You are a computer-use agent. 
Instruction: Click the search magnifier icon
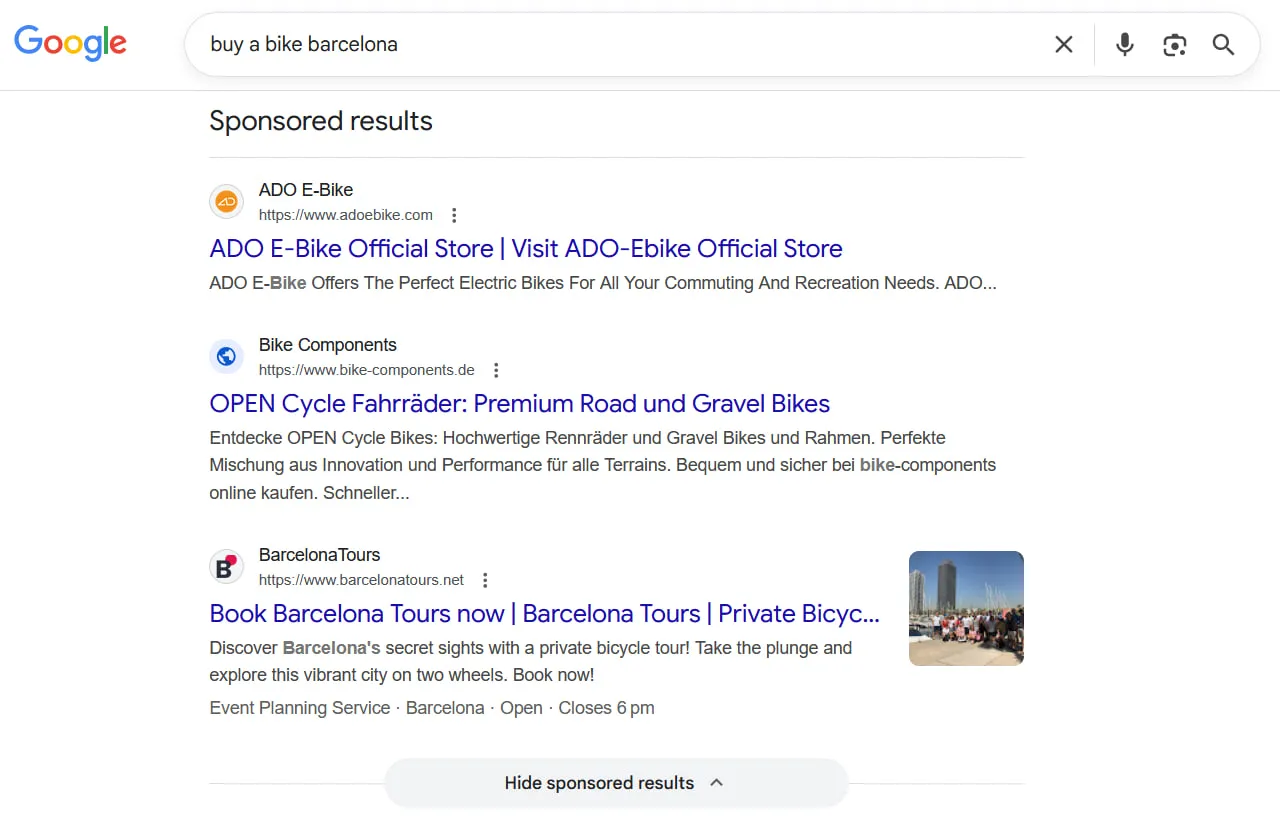[1223, 44]
